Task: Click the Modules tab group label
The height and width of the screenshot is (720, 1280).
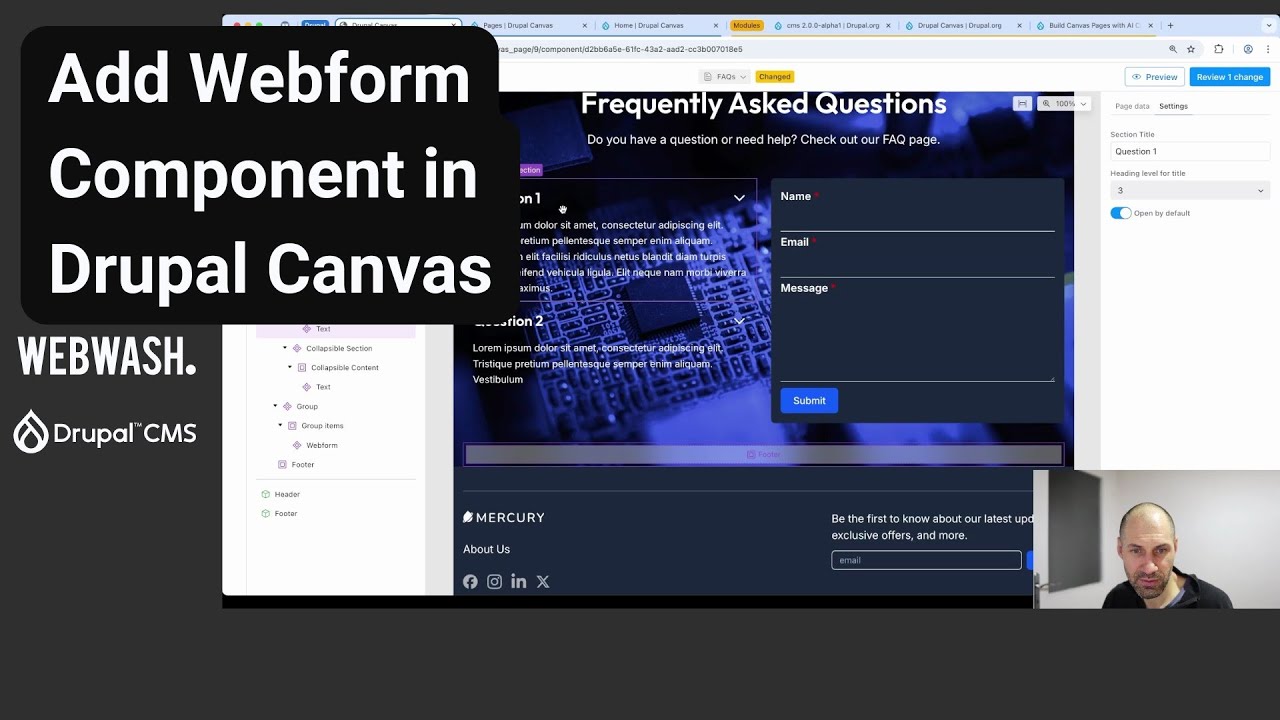Action: tap(746, 25)
